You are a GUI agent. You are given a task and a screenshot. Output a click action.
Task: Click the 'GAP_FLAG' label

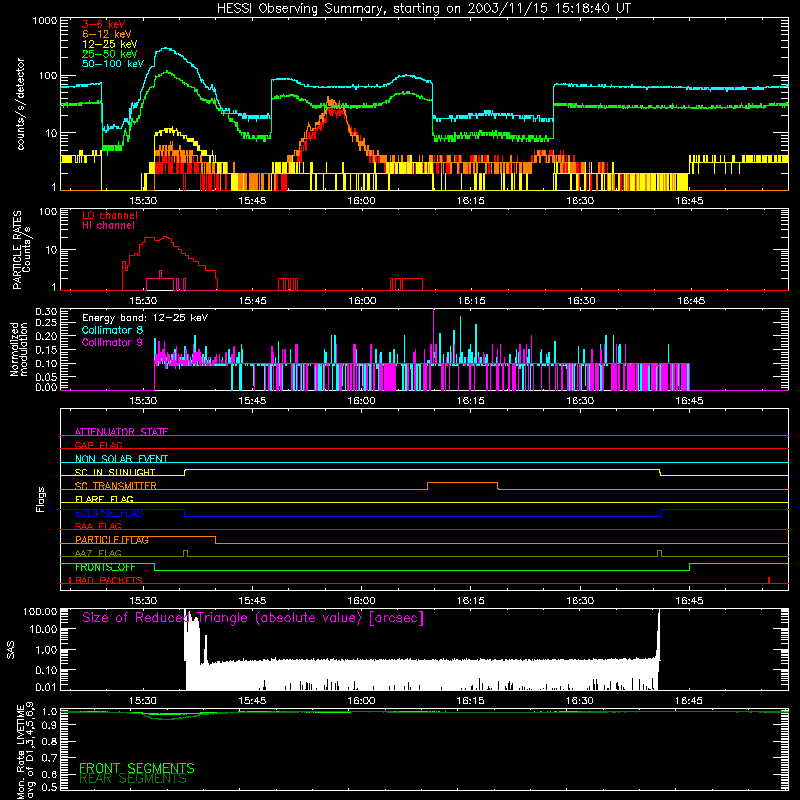pos(98,445)
